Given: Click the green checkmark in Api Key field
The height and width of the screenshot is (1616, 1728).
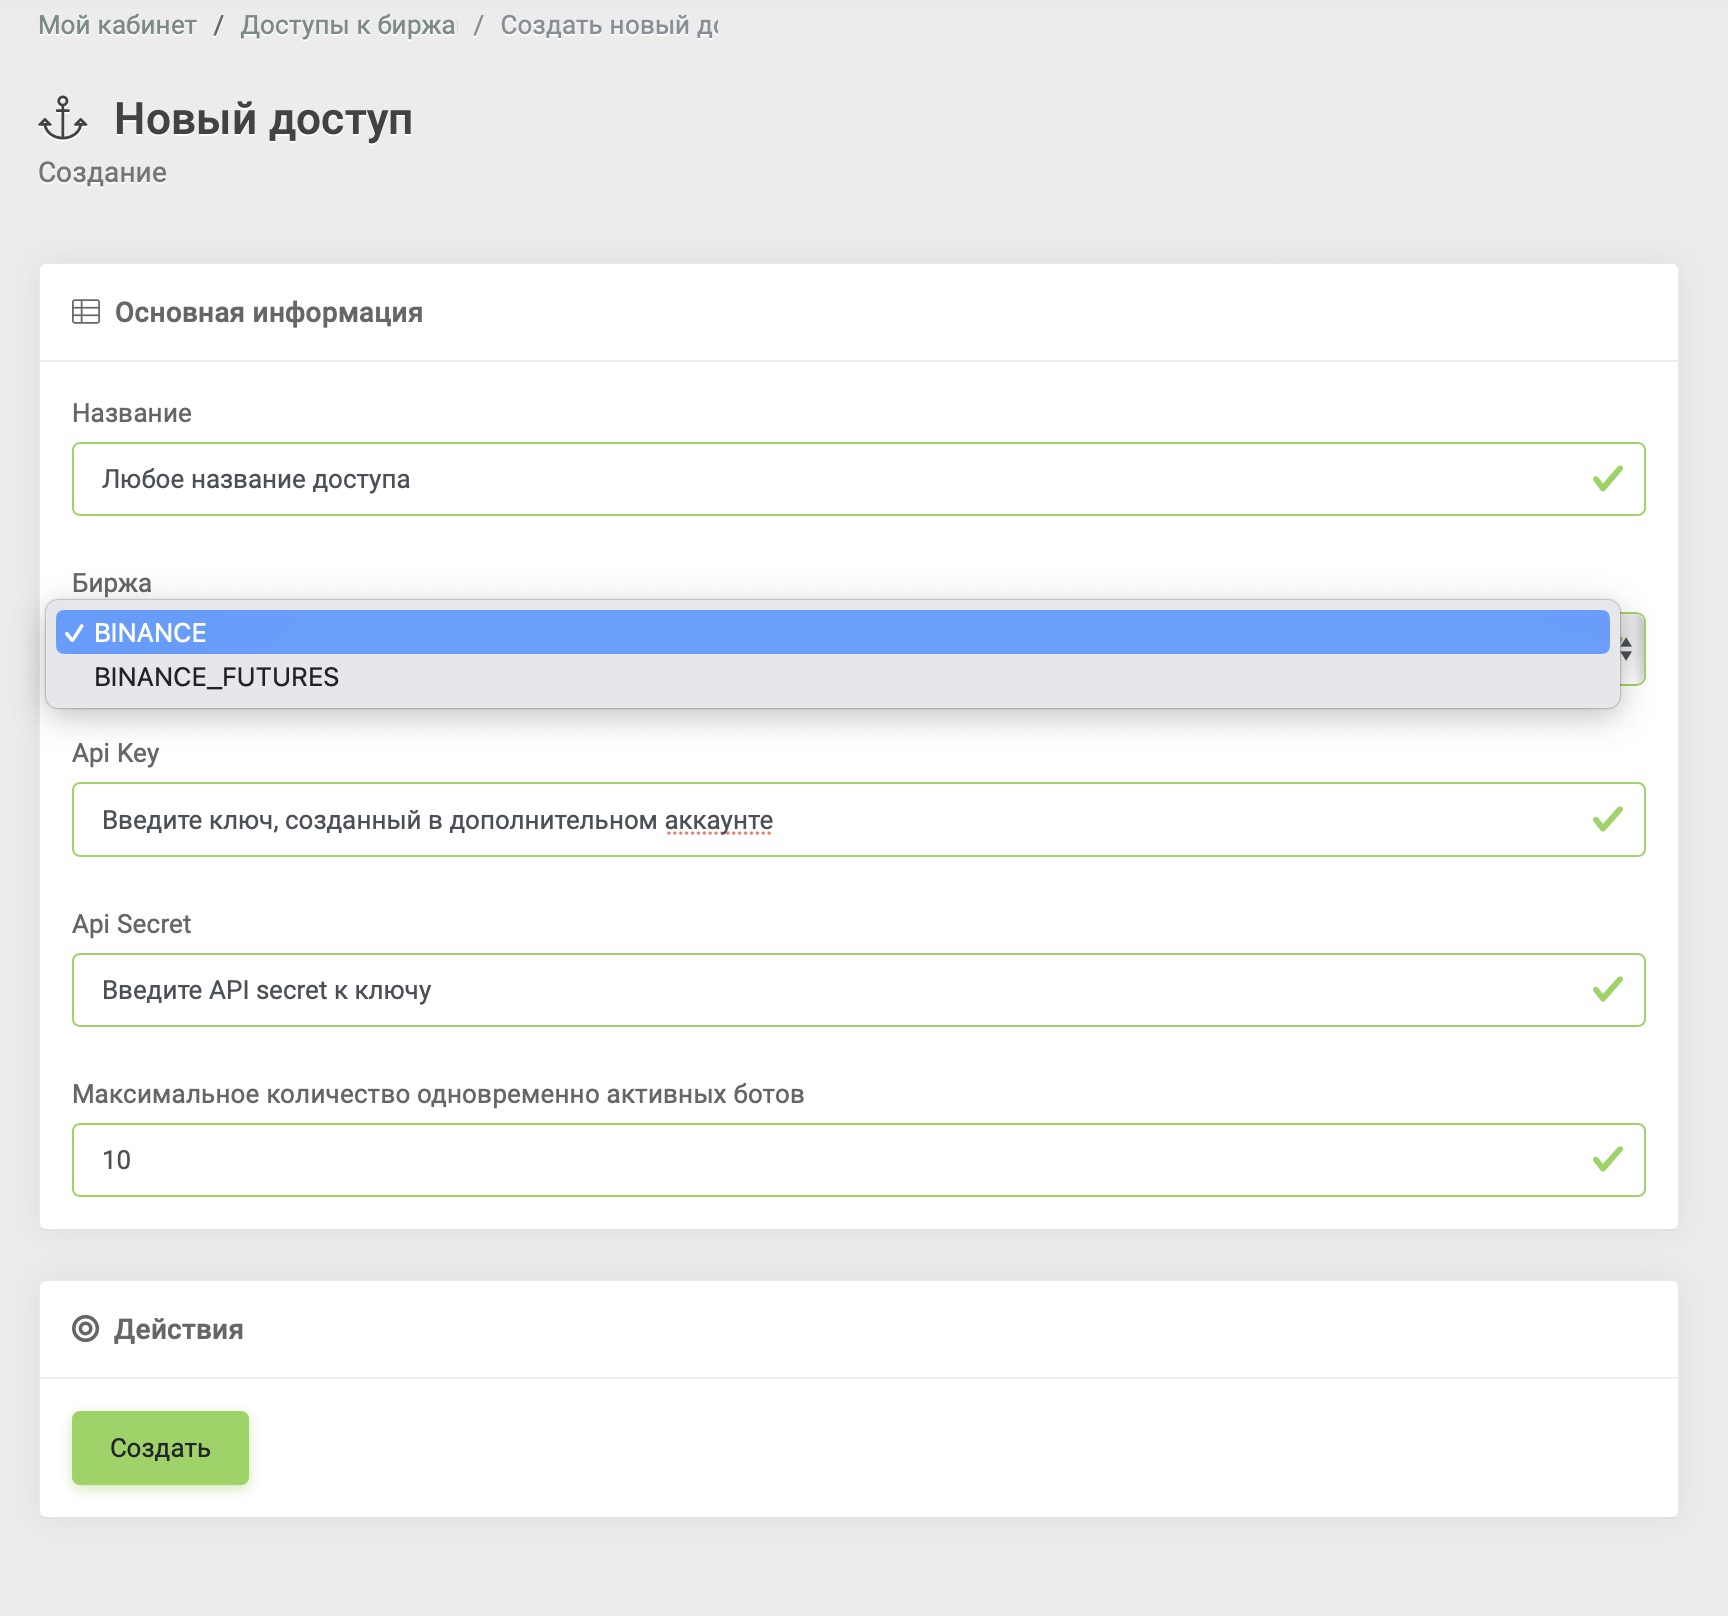Looking at the screenshot, I should point(1607,820).
